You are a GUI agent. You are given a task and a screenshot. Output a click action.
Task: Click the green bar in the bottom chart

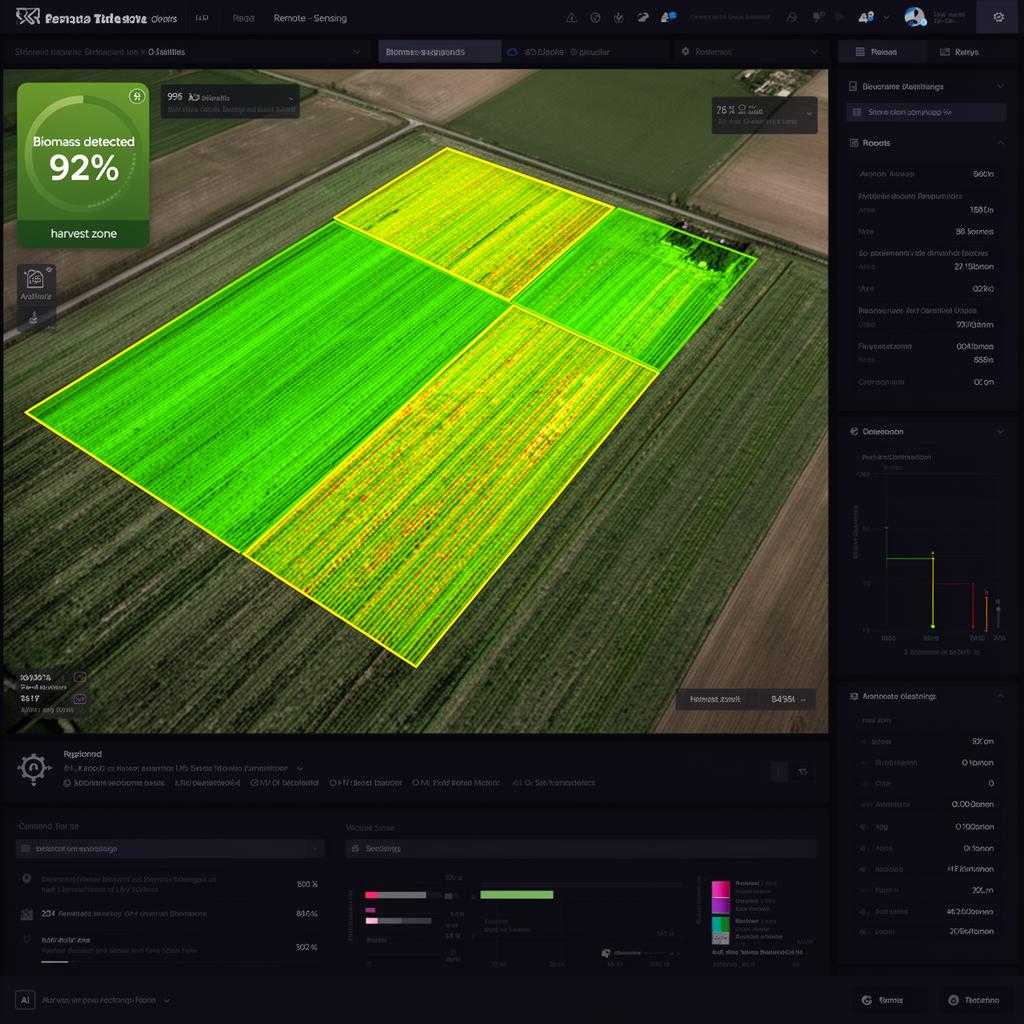click(x=517, y=895)
